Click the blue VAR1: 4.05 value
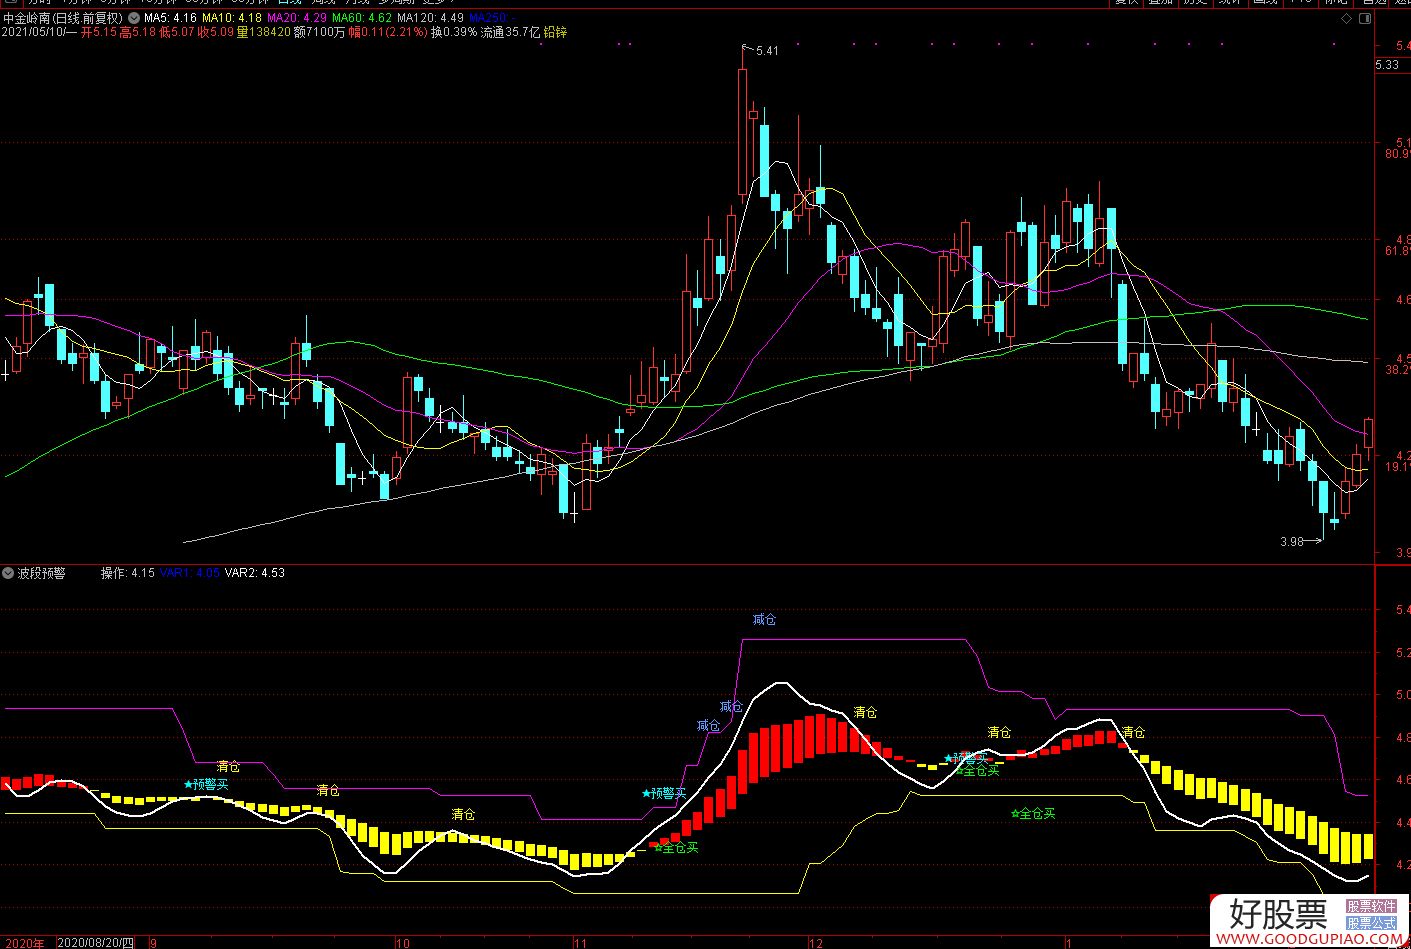 point(189,573)
